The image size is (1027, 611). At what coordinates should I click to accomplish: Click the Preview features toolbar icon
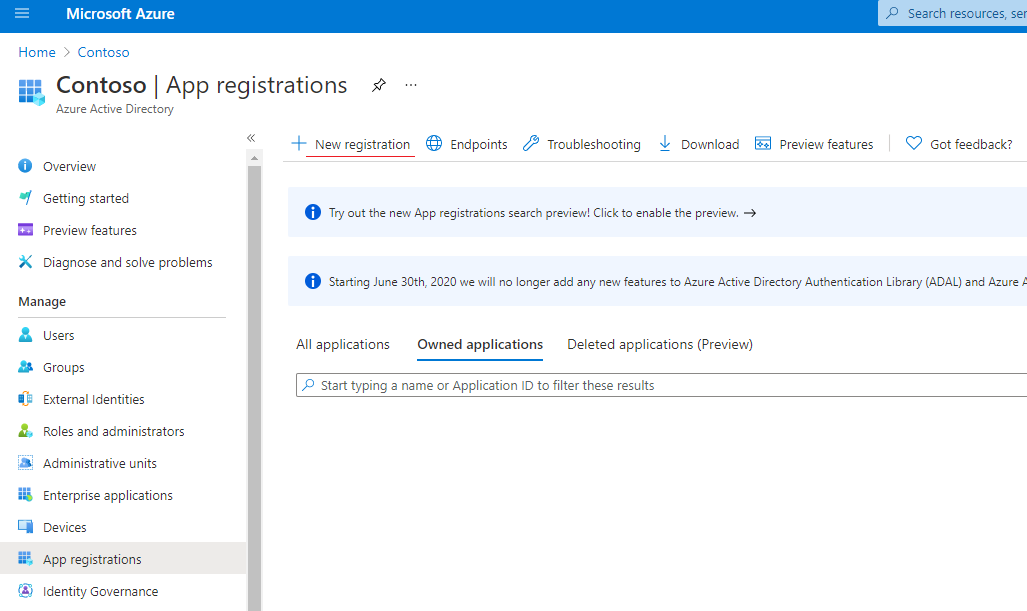(x=763, y=143)
